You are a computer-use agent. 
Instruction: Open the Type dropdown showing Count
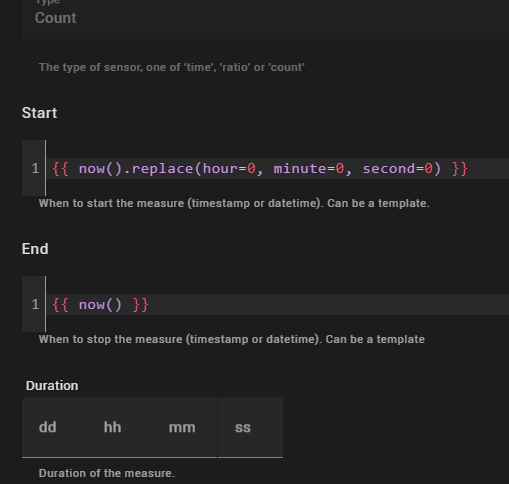265,18
